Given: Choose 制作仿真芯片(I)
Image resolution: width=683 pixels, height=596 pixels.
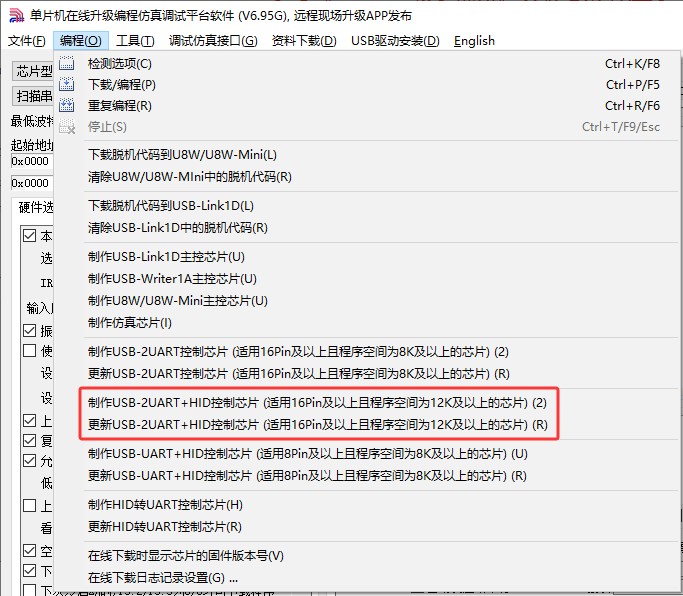Looking at the screenshot, I should pos(368,323).
